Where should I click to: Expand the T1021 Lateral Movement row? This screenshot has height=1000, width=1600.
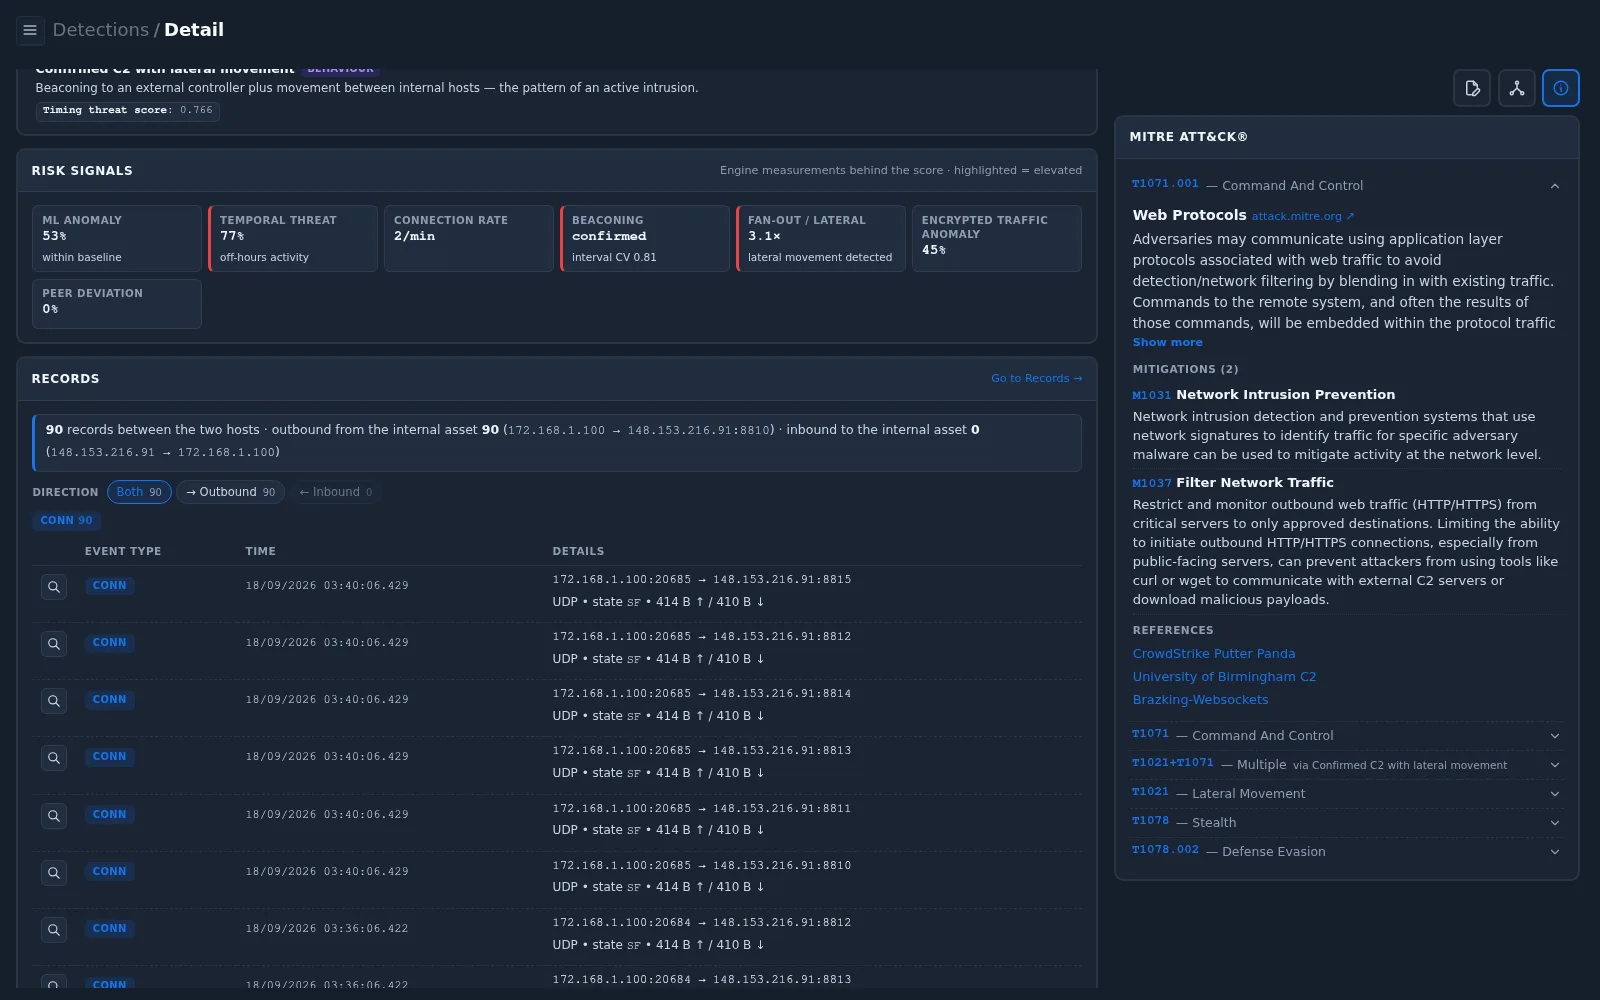[1346, 794]
